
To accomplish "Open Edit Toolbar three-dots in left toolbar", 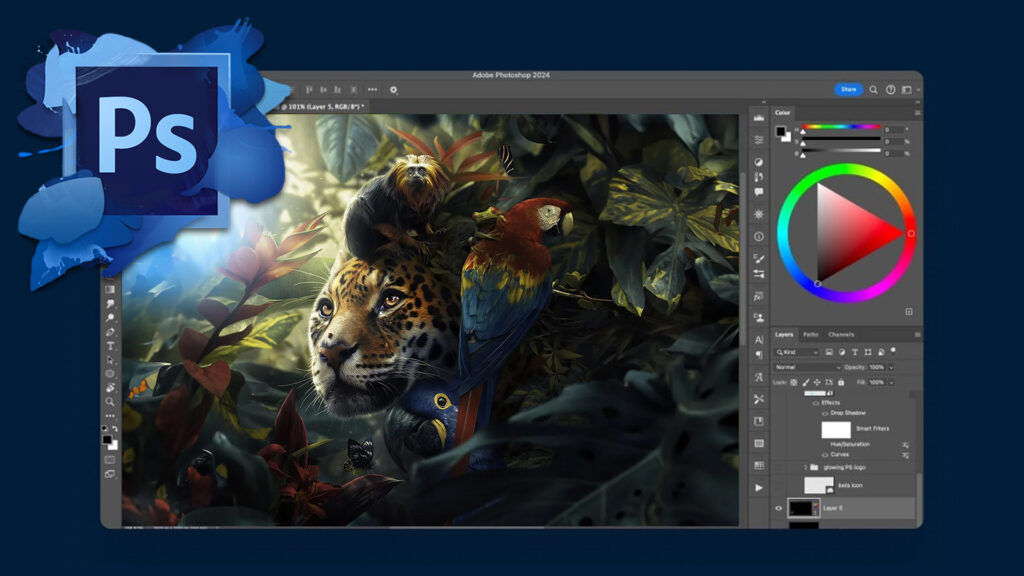I will click(110, 416).
